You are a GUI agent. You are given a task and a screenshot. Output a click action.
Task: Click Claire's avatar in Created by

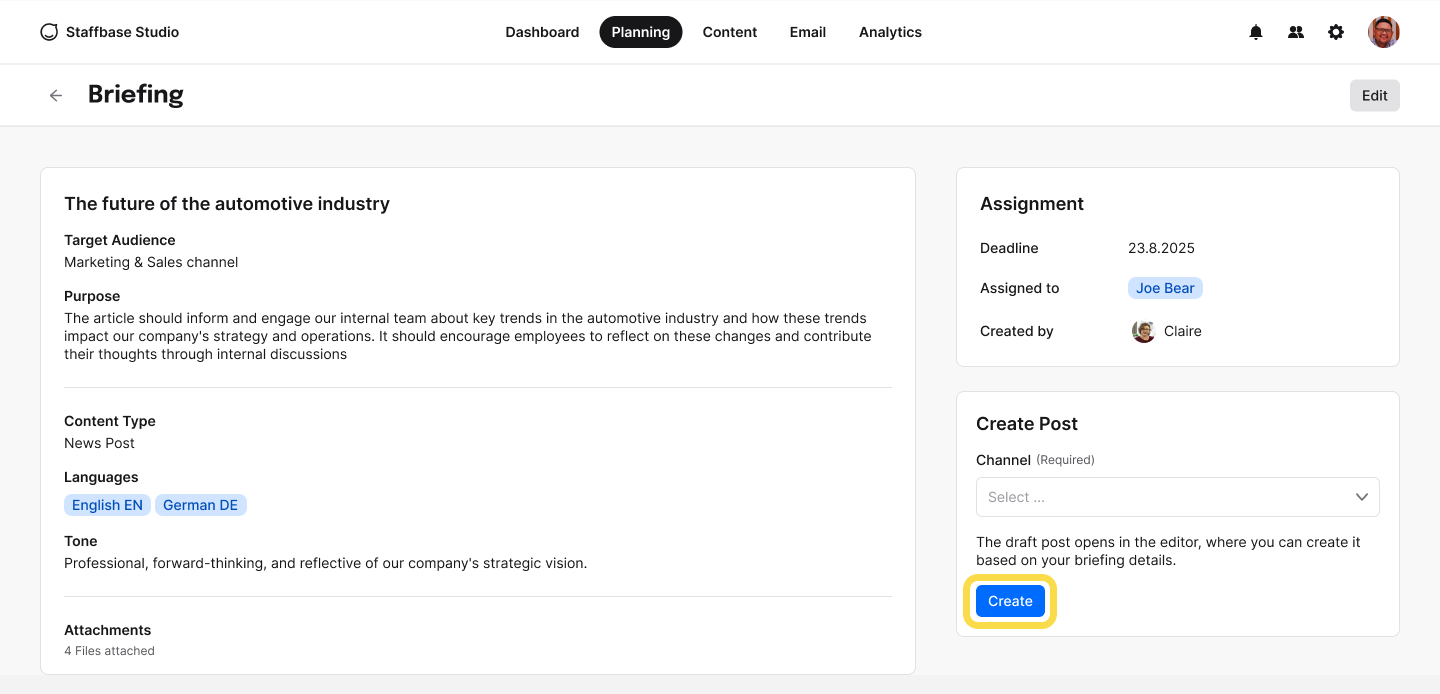tap(1144, 331)
